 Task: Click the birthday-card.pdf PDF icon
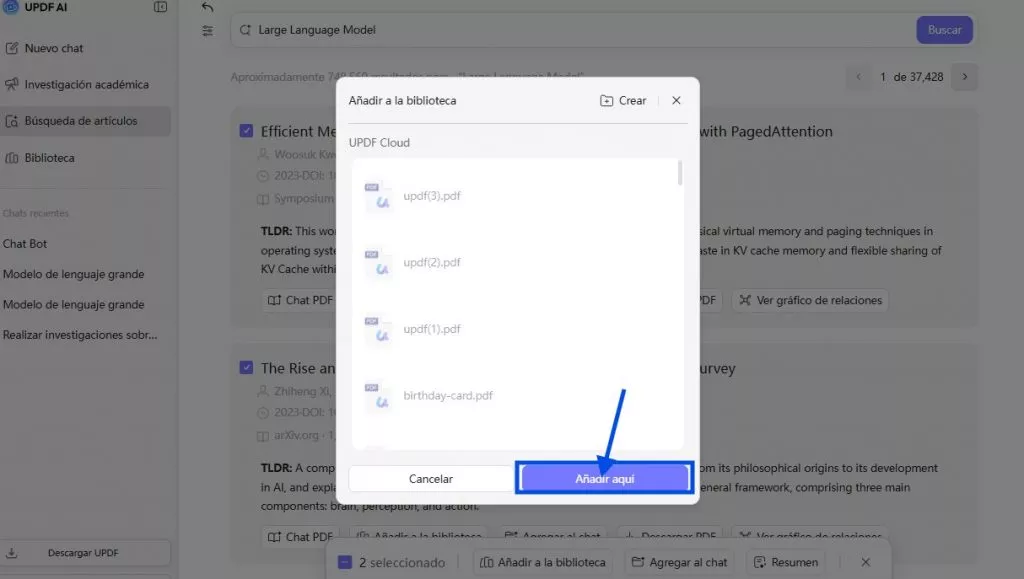[x=377, y=396]
